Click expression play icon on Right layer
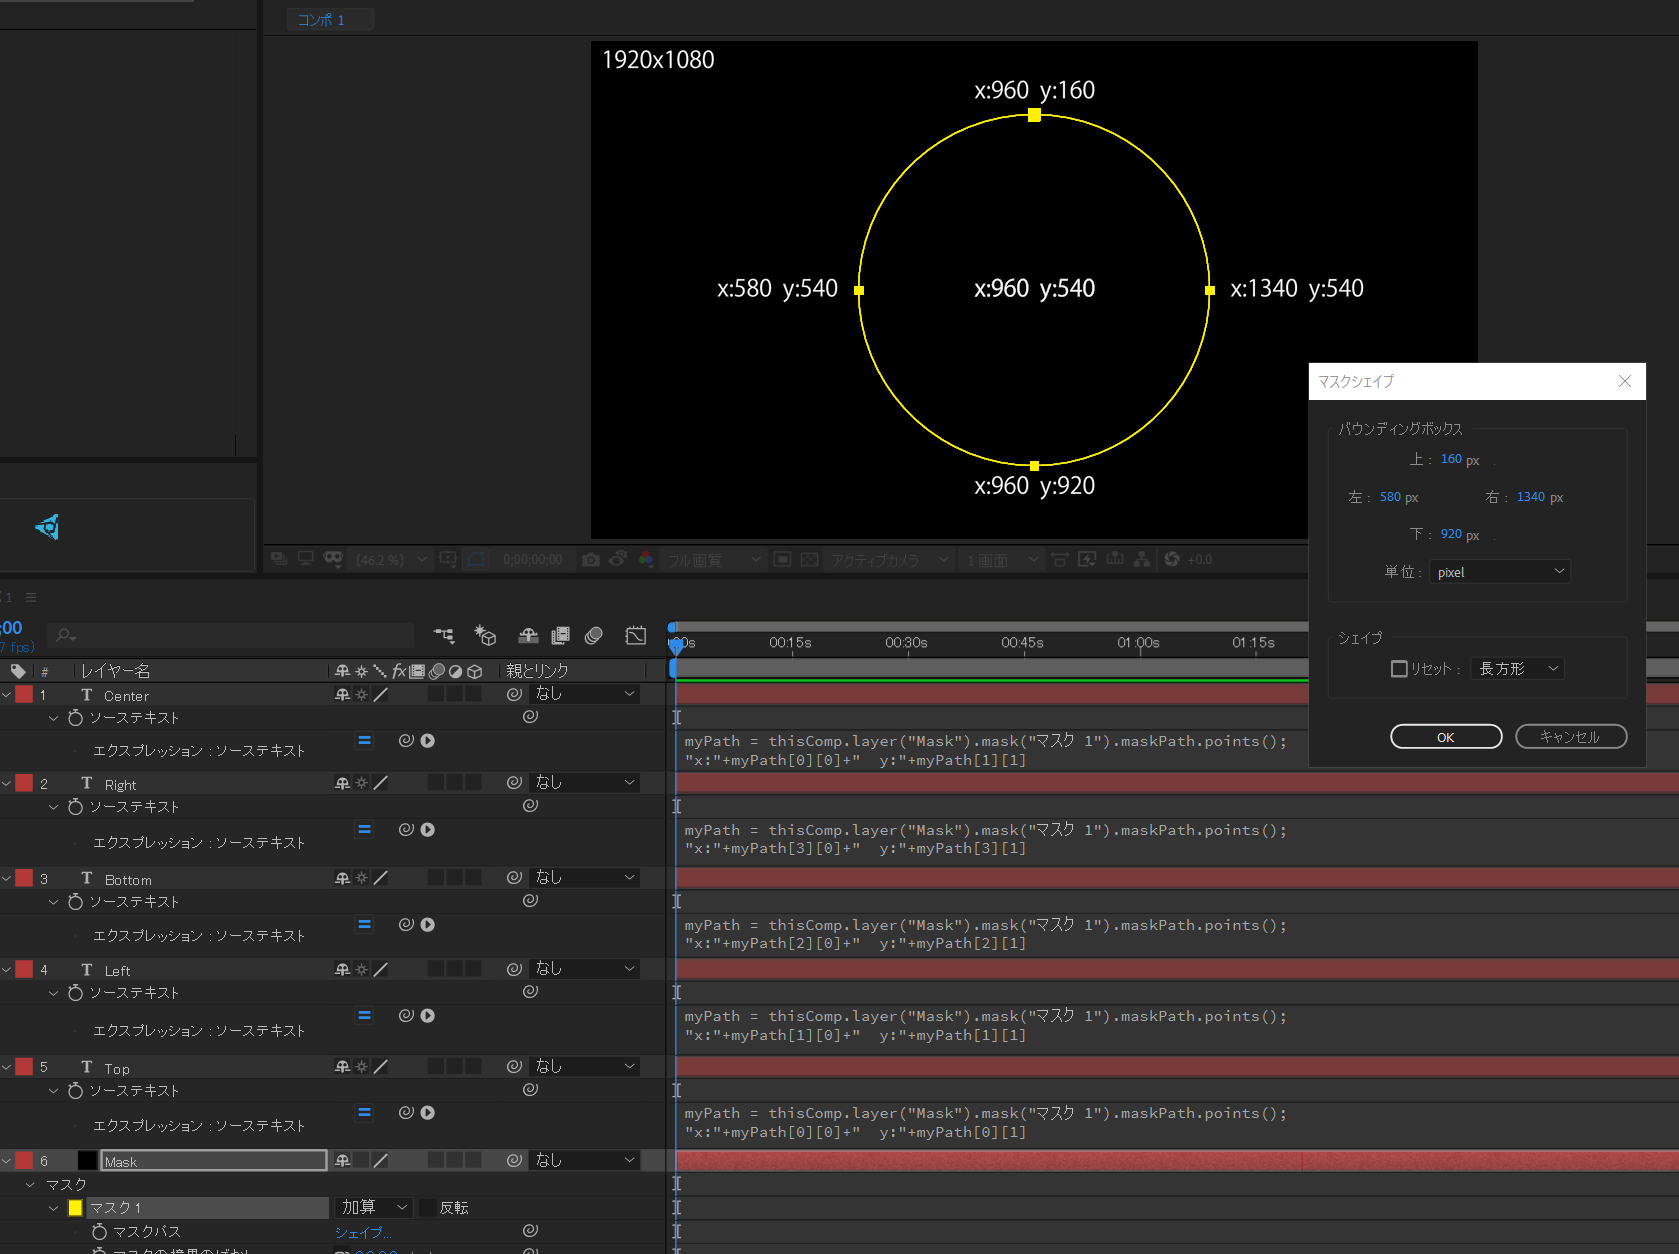 click(x=428, y=830)
